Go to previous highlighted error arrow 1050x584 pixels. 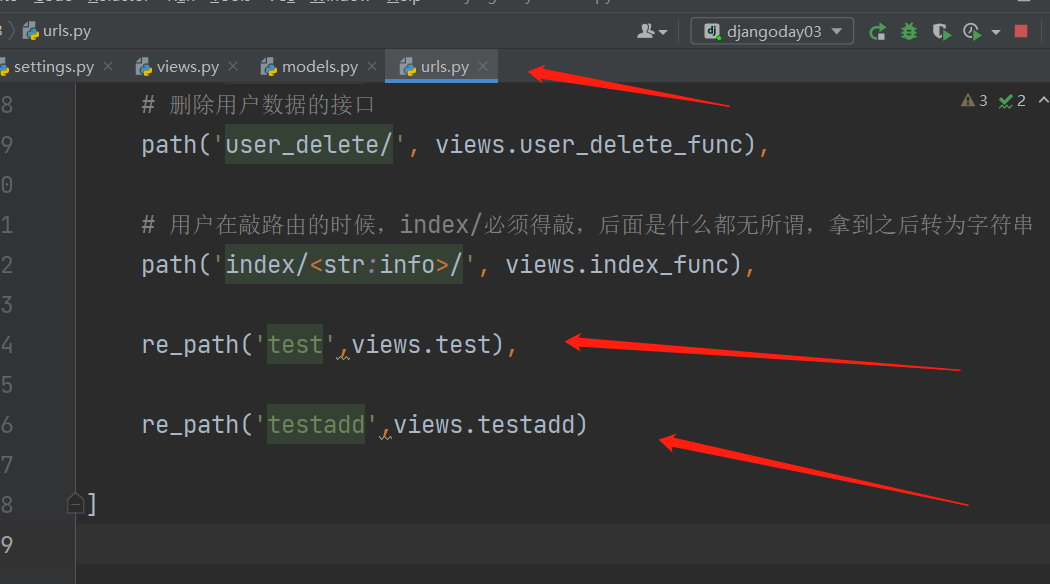tap(1043, 100)
